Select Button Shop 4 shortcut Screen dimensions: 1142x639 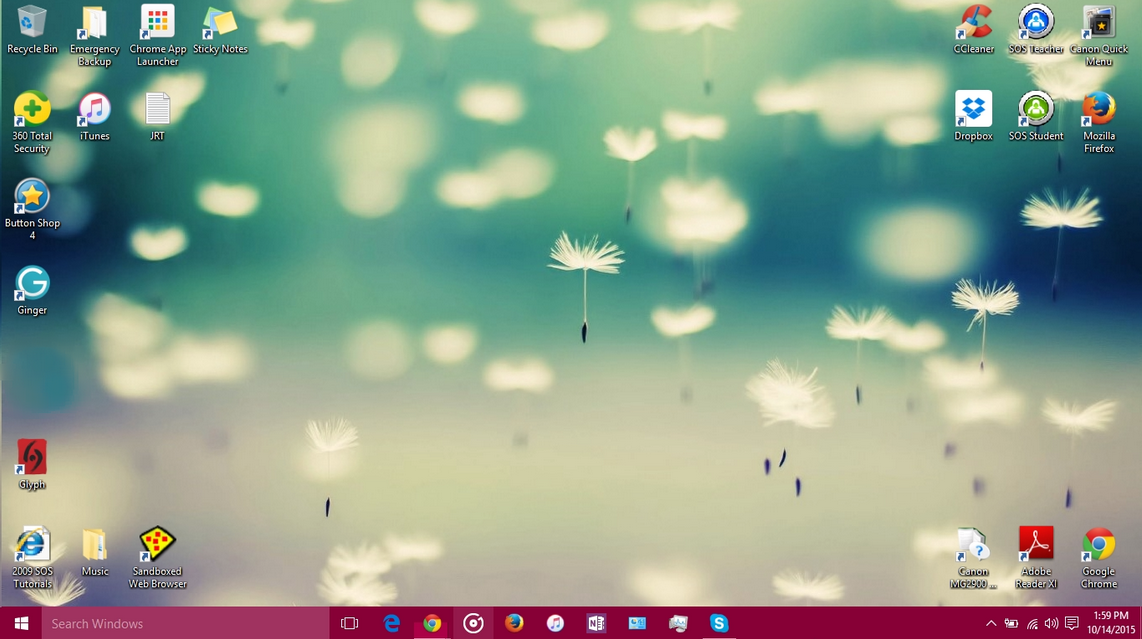click(32, 209)
